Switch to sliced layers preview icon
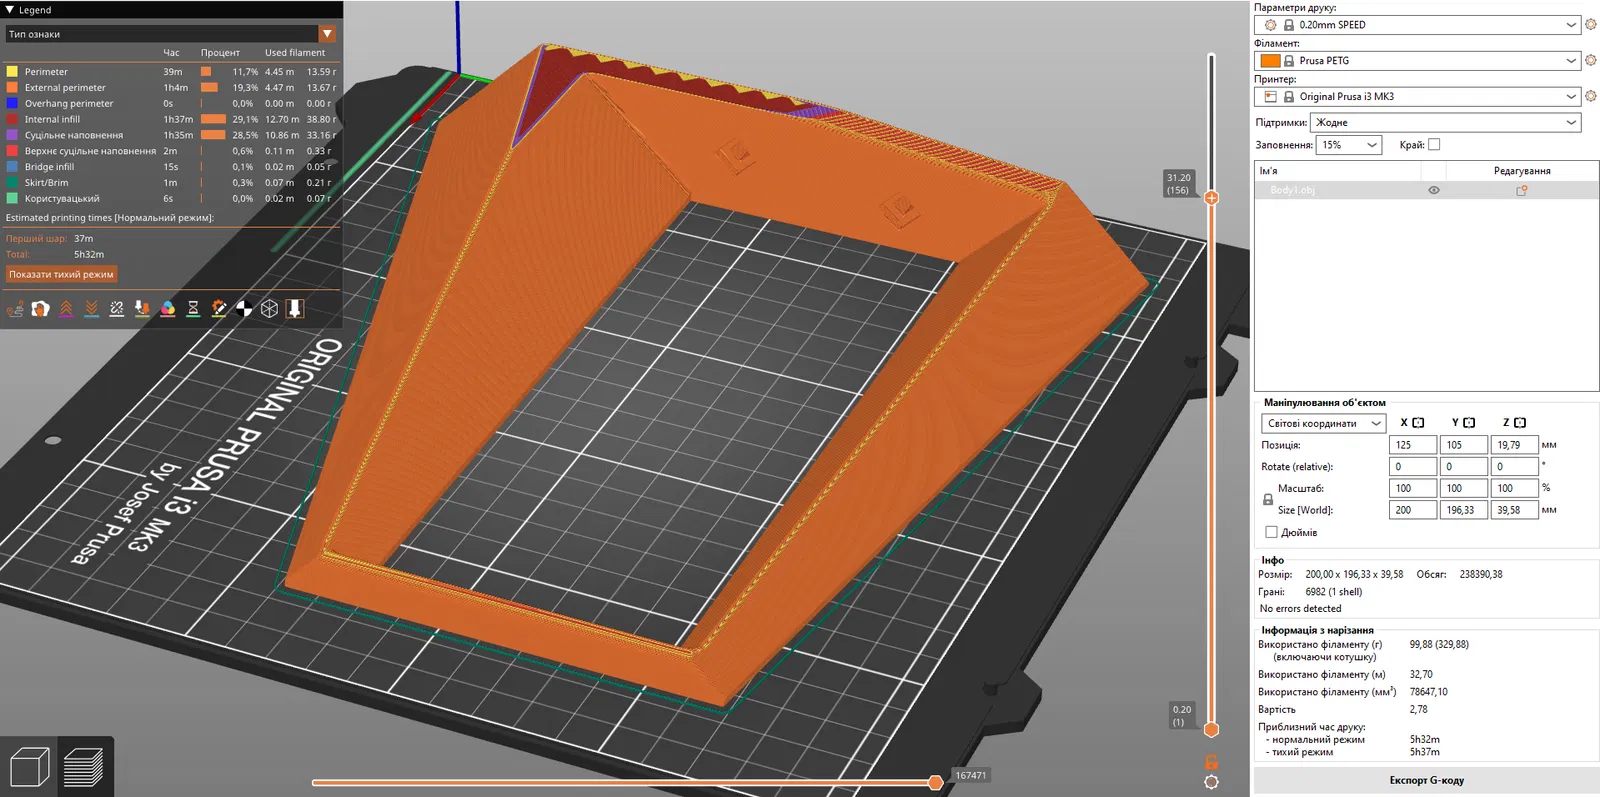The image size is (1600, 797). coord(84,768)
